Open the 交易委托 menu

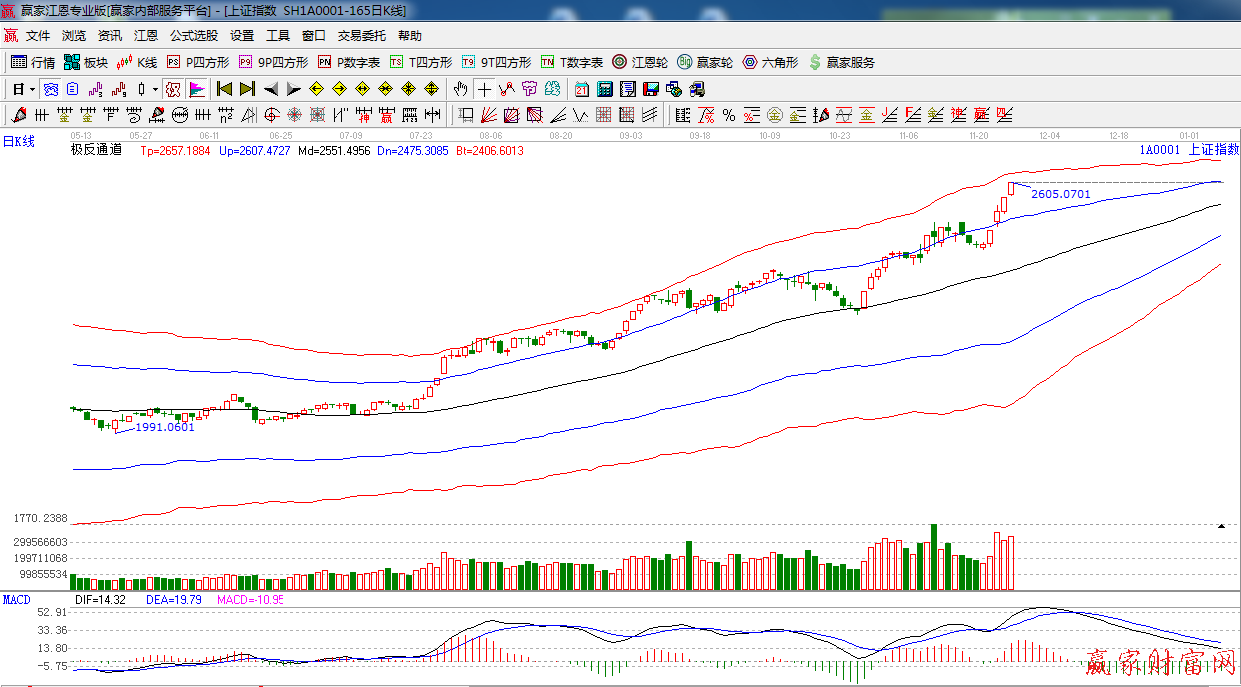pyautogui.click(x=361, y=35)
